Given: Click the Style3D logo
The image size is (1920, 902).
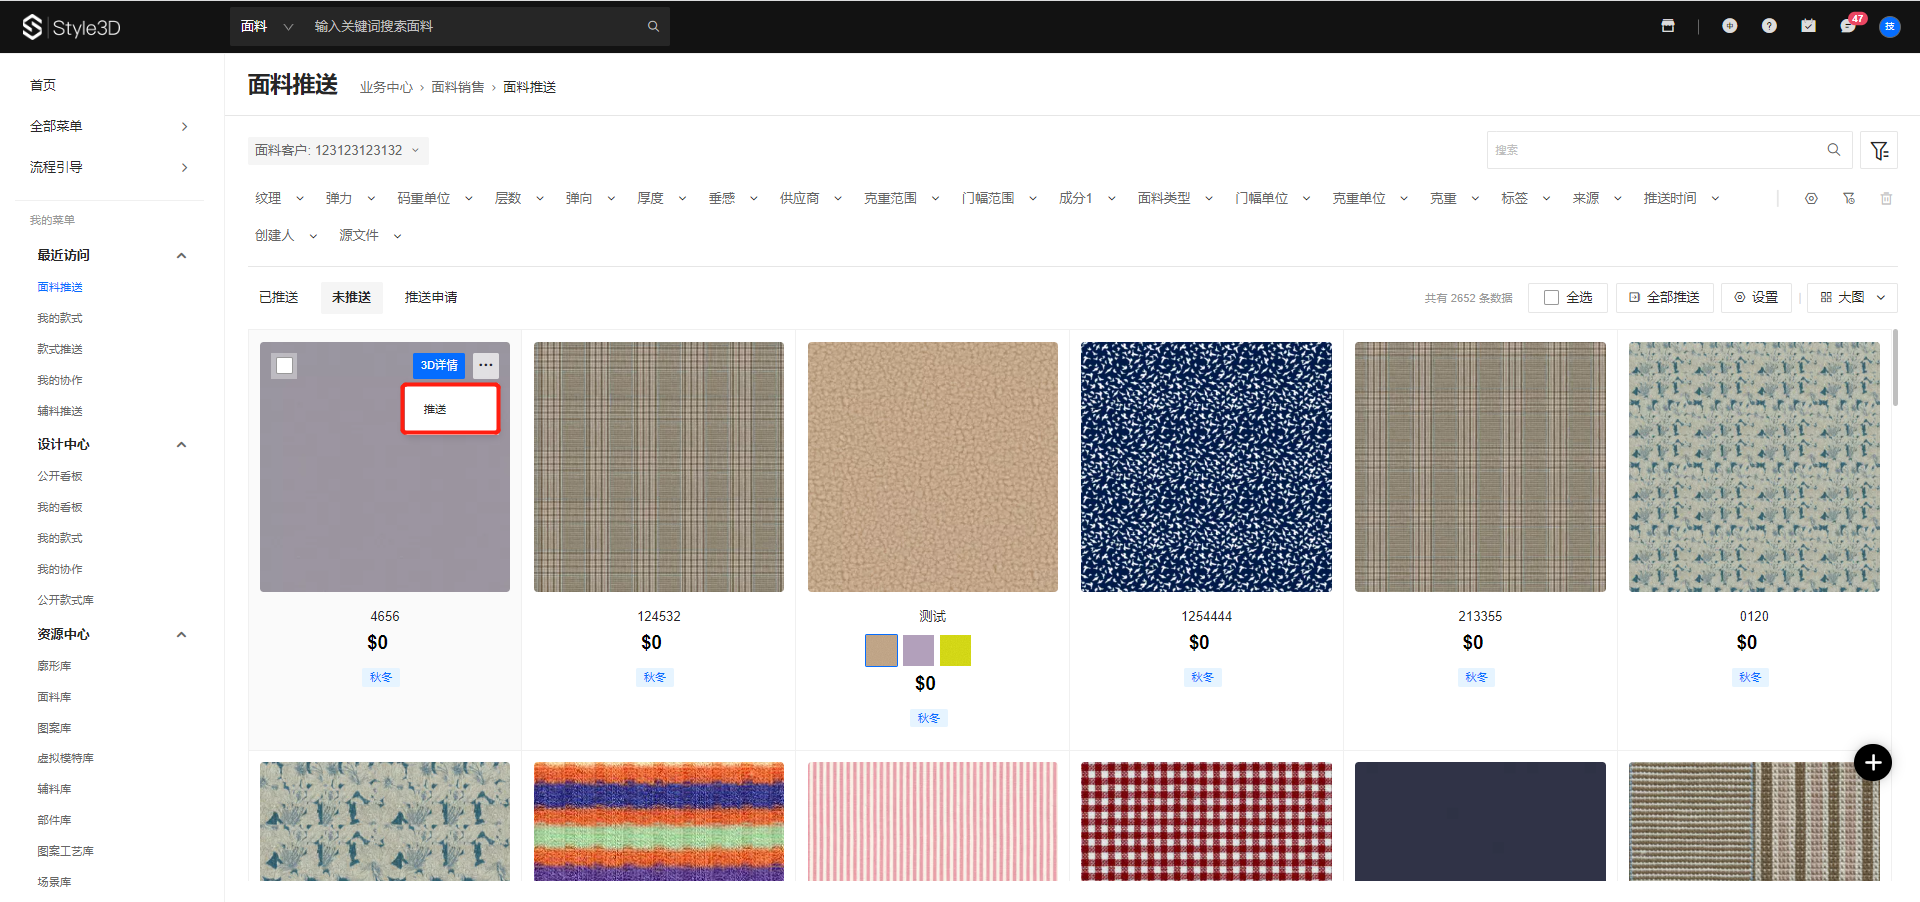Looking at the screenshot, I should point(71,27).
